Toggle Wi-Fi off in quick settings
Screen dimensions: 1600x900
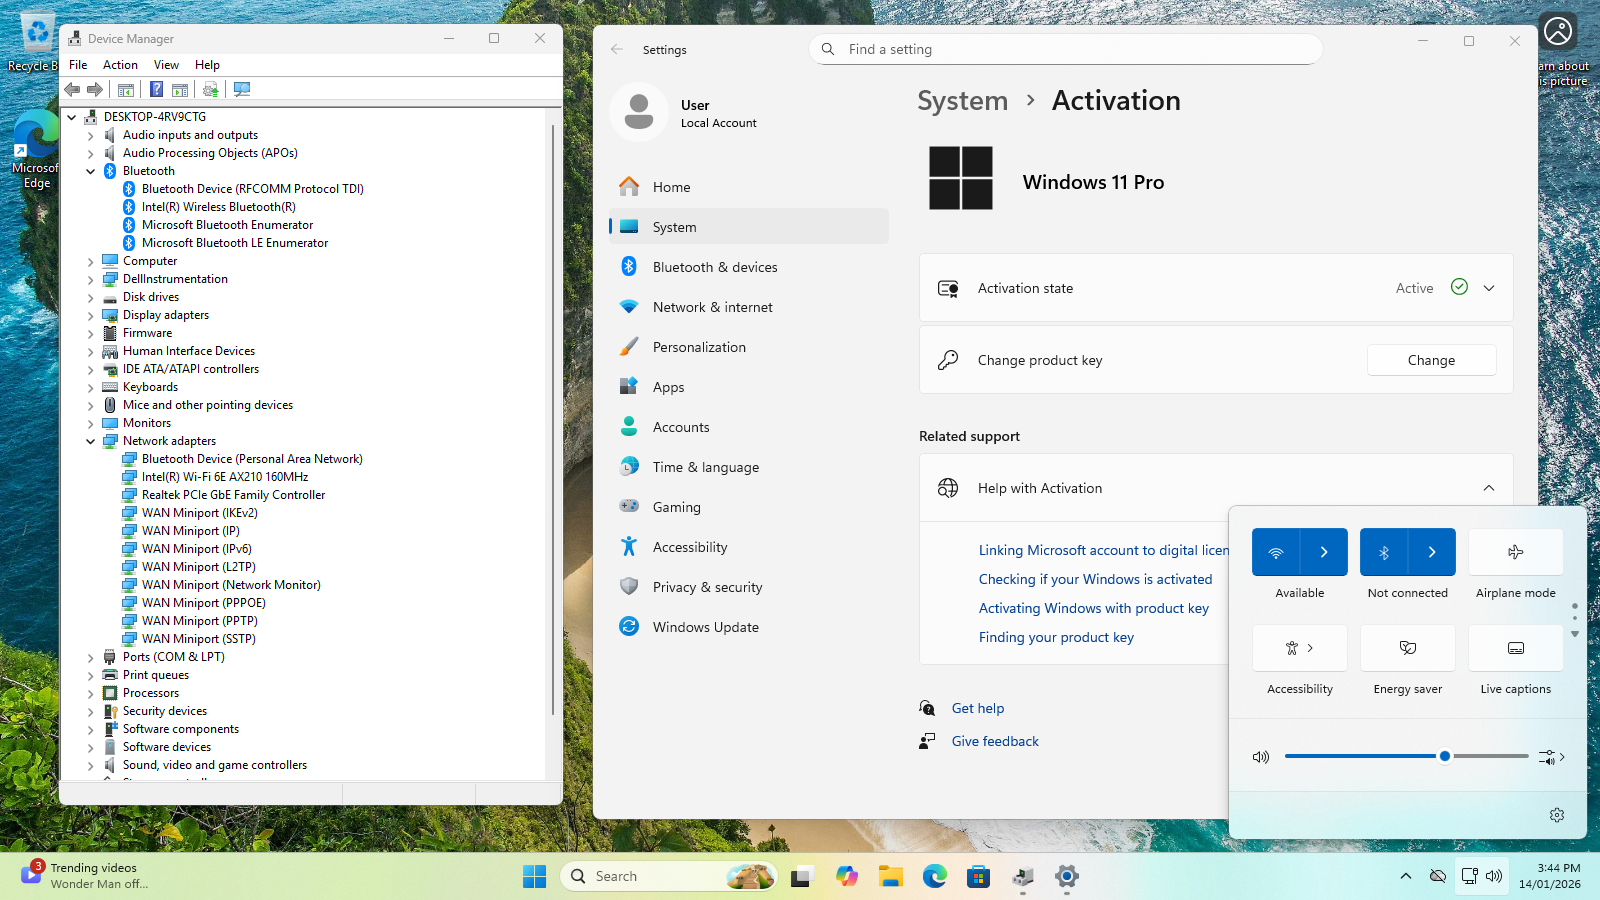(1276, 552)
